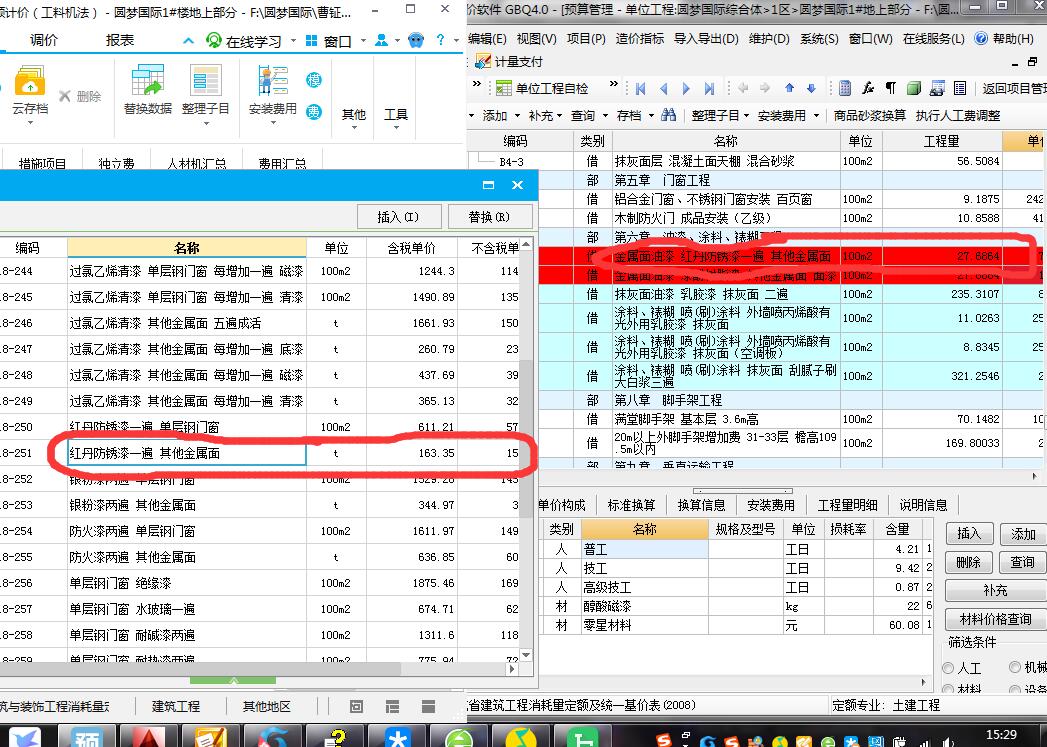Open 计量支付 in GBQ4.0 window
Image resolution: width=1047 pixels, height=747 pixels.
point(509,62)
